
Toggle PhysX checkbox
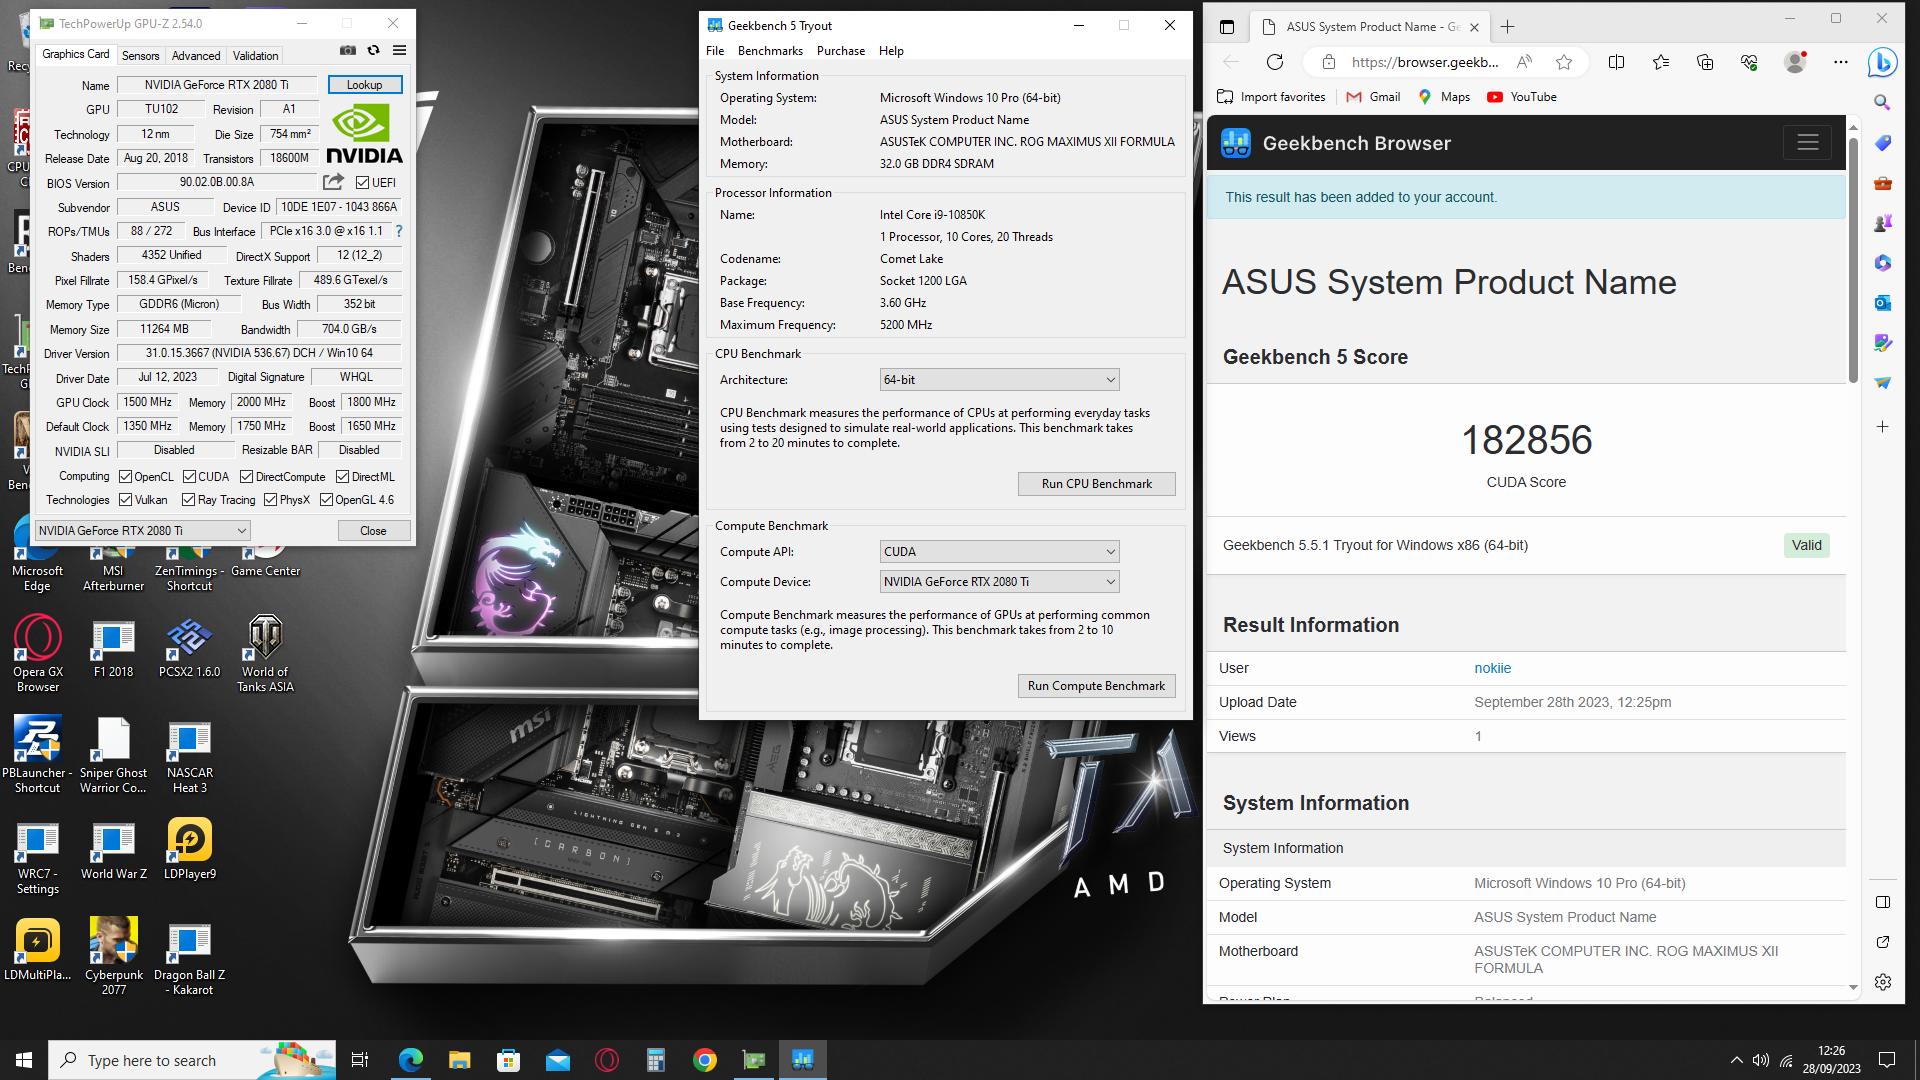point(270,500)
